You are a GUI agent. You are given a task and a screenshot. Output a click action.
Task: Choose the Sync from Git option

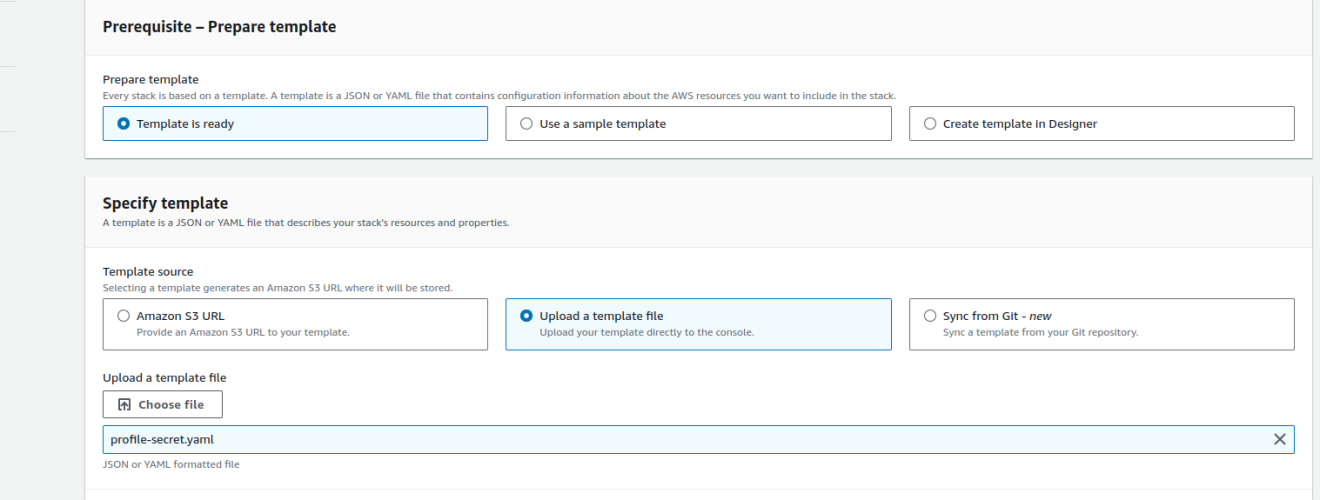pos(1101,324)
